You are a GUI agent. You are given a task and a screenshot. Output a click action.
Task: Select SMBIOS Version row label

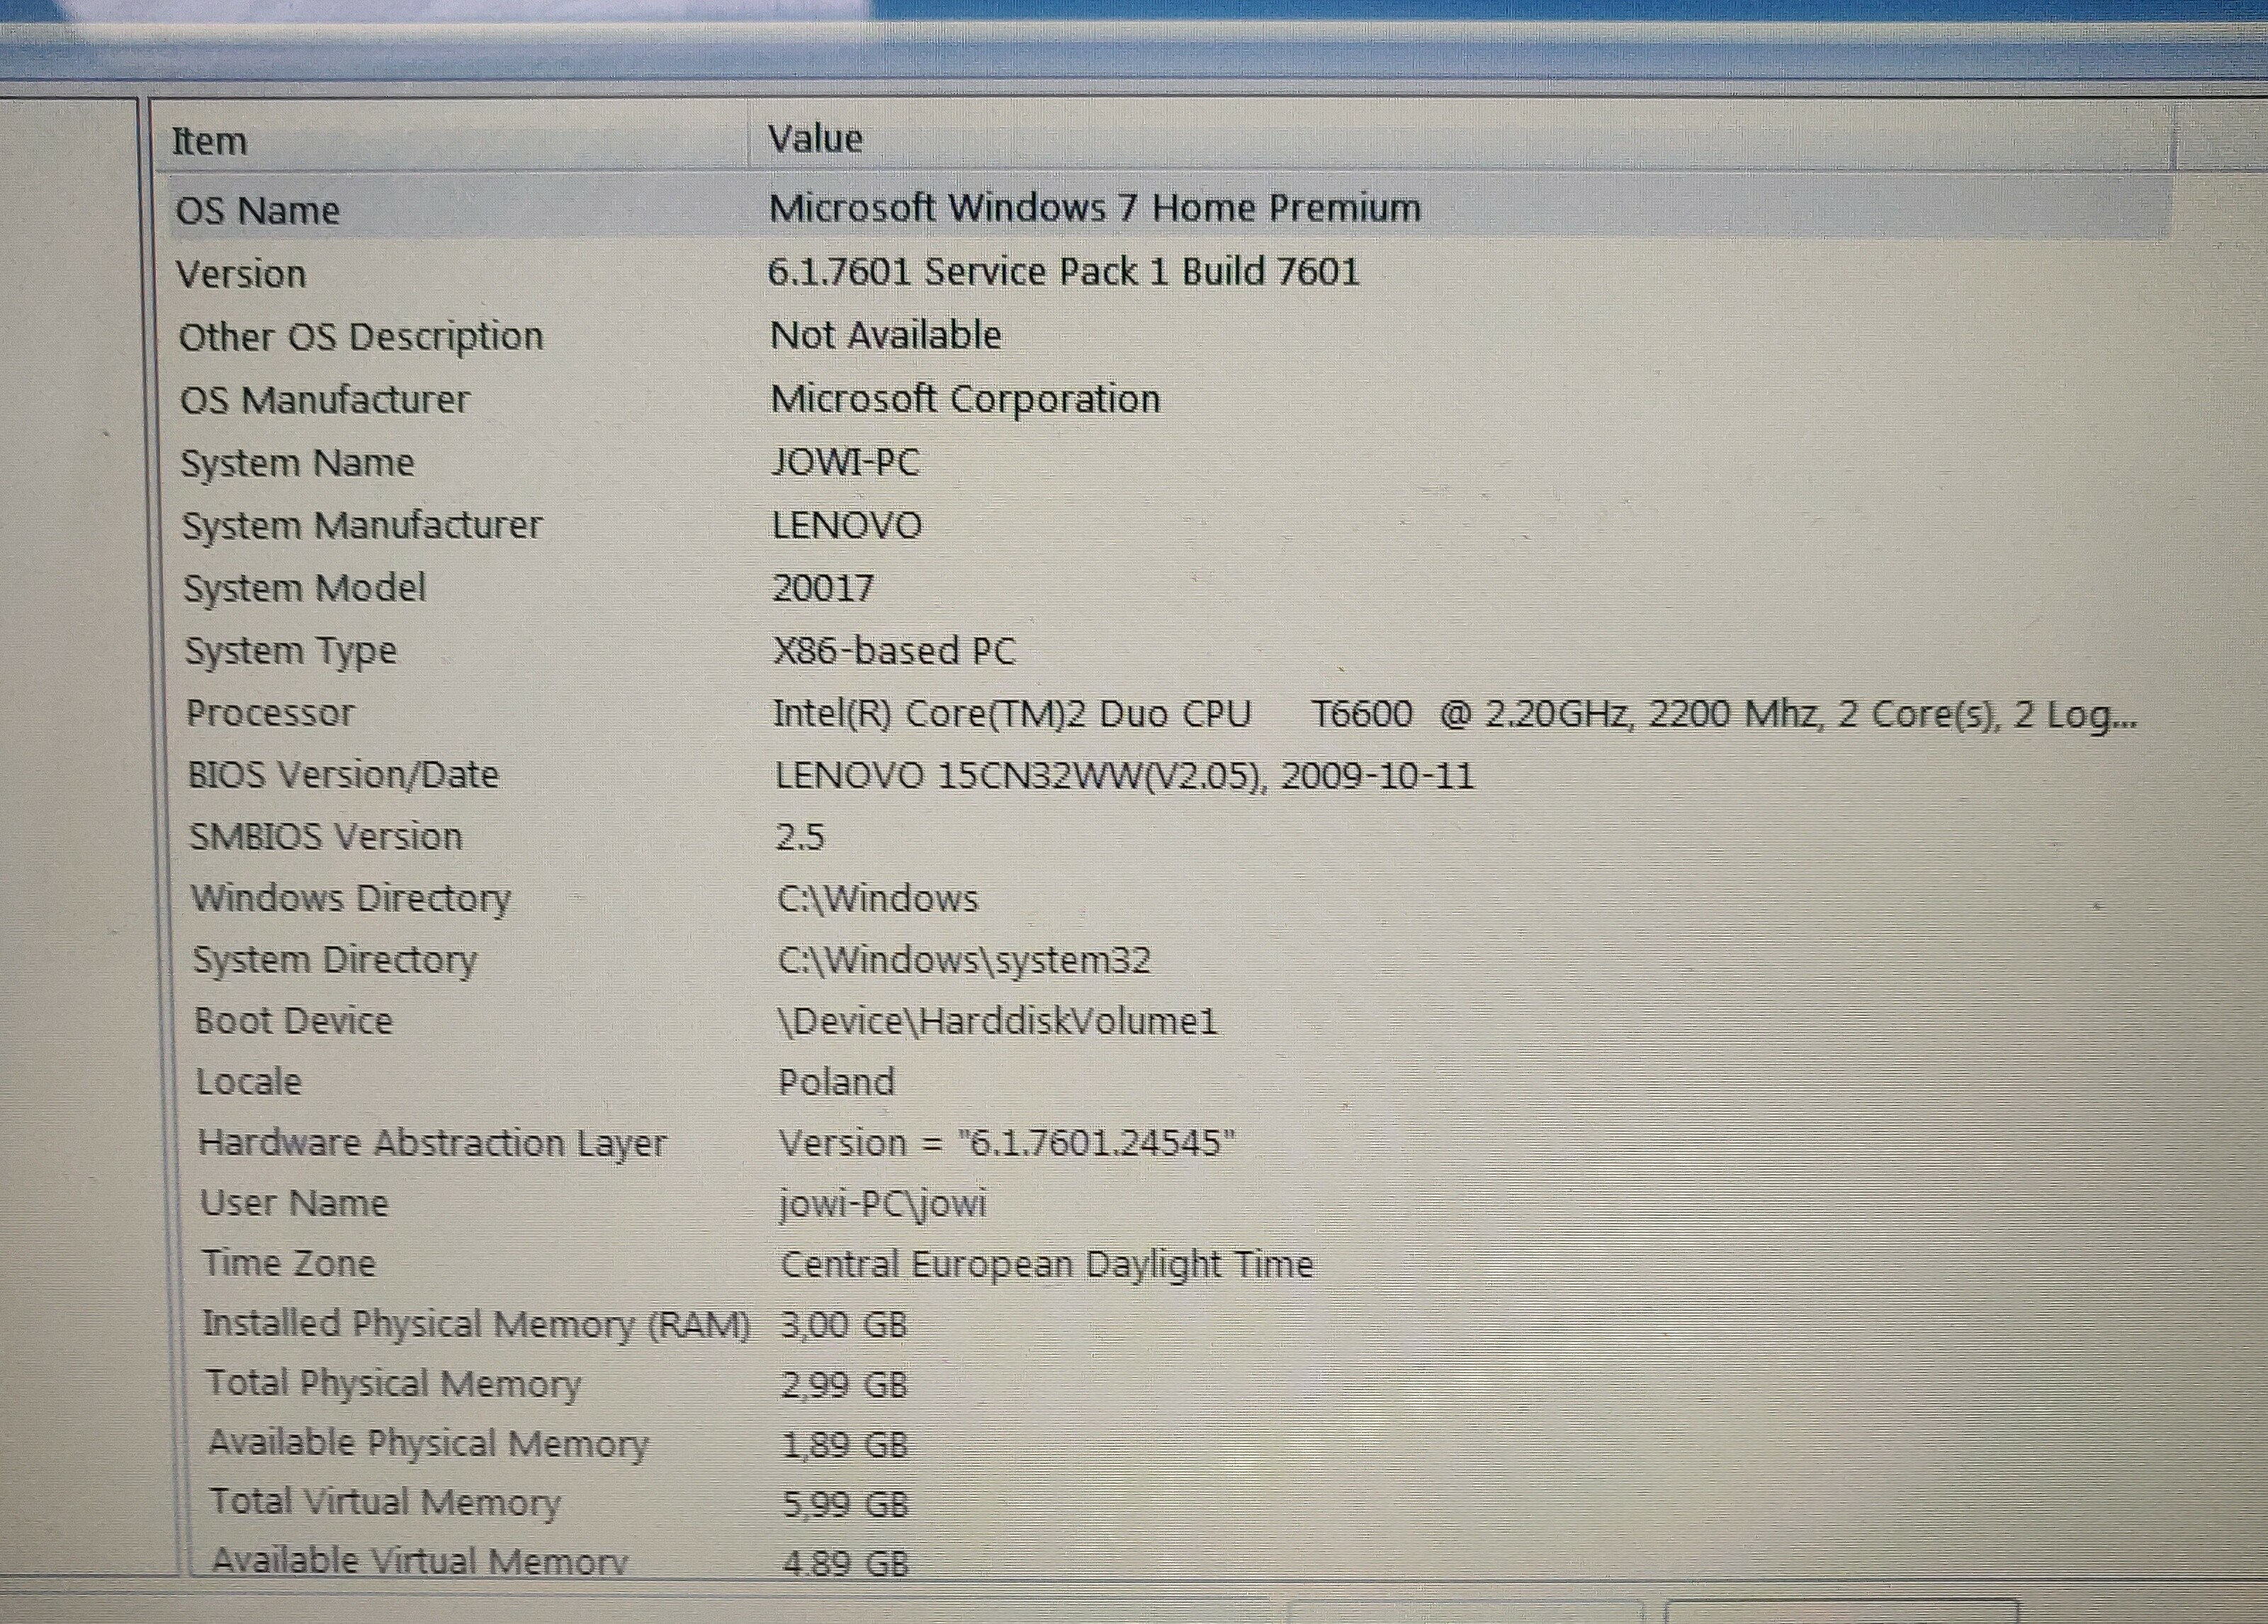(x=326, y=836)
